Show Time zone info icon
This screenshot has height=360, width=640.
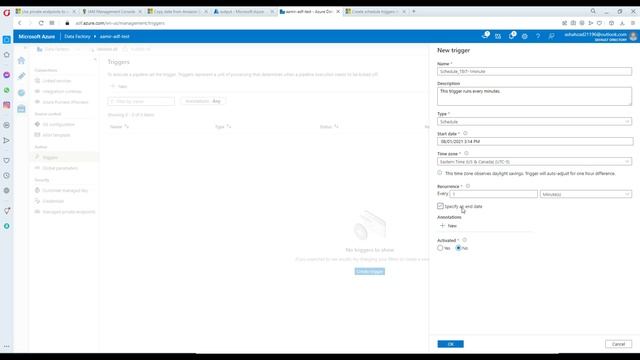tap(466, 153)
